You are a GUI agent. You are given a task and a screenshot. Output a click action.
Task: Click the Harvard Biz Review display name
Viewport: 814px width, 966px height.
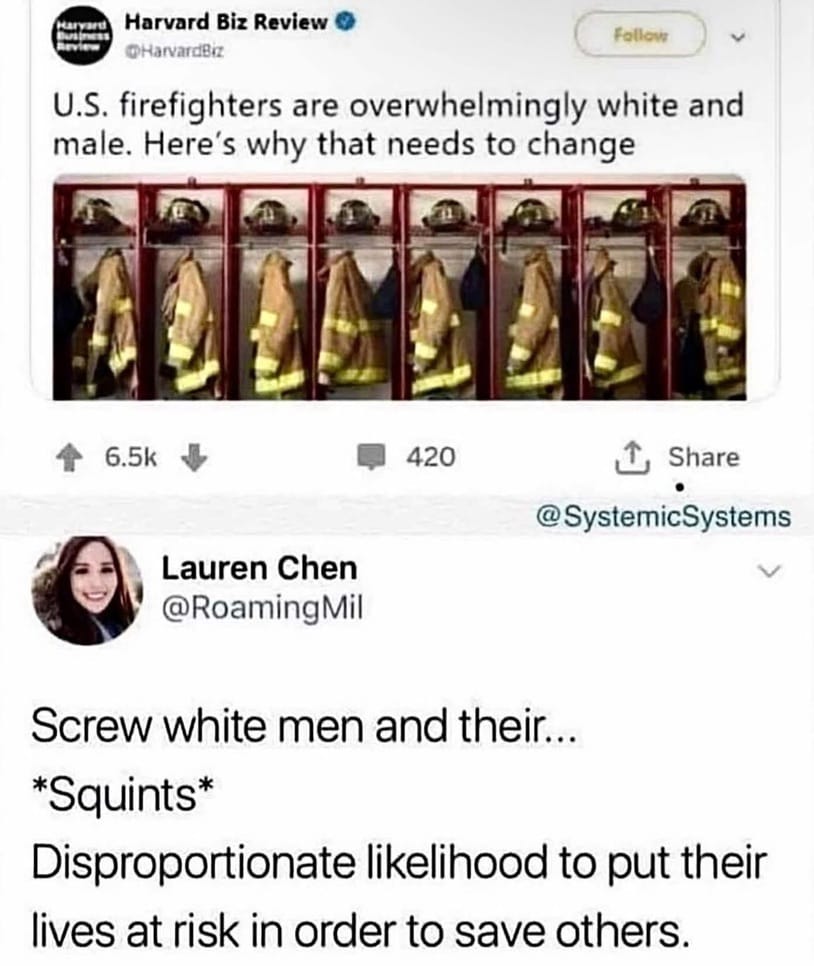226,23
